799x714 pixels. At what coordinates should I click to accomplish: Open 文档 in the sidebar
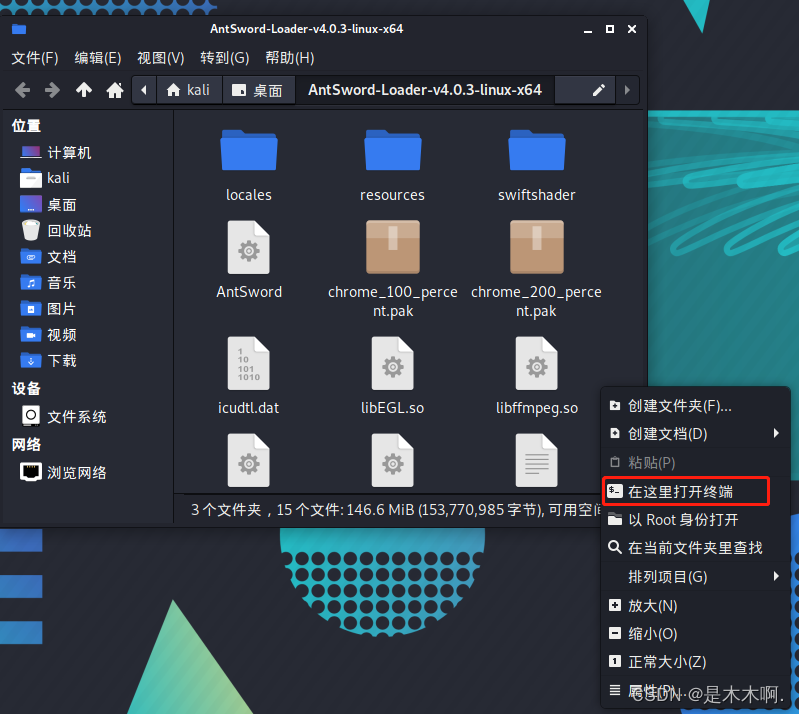click(x=48, y=256)
